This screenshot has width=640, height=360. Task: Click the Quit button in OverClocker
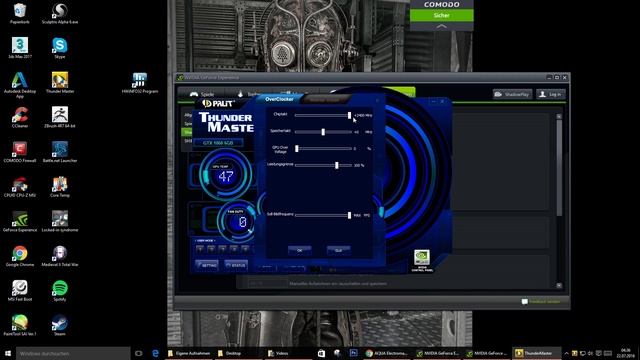tap(338, 250)
